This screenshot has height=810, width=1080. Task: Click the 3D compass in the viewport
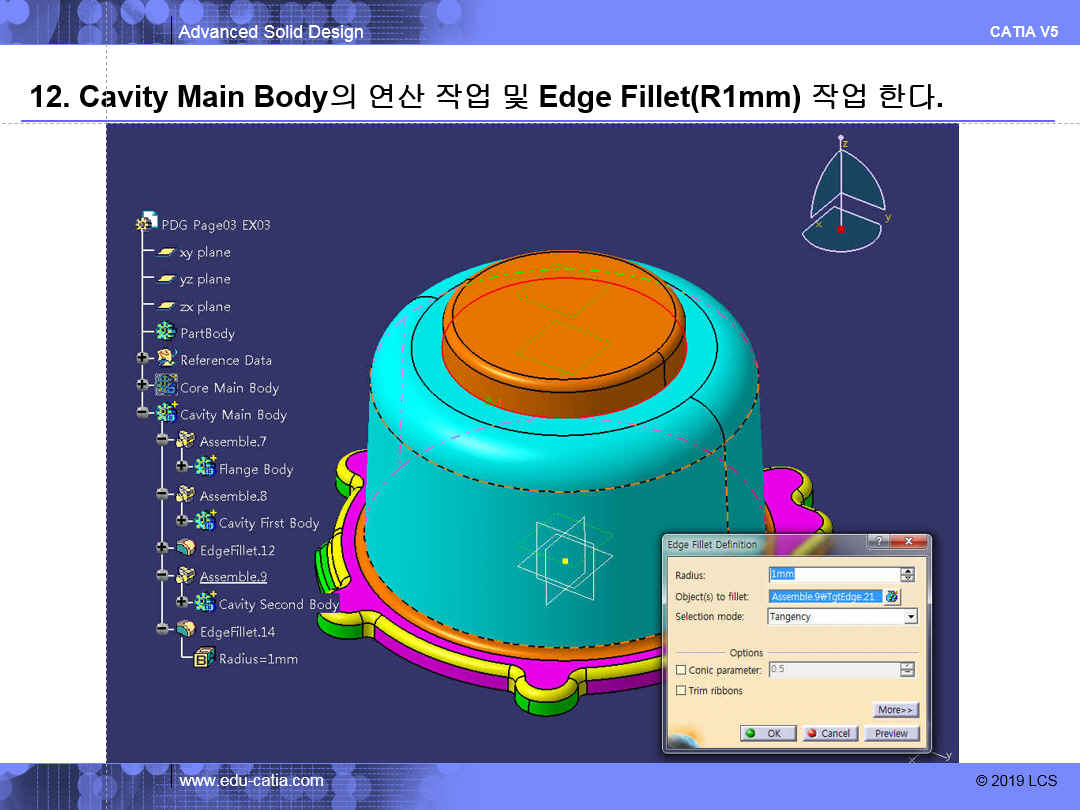(x=842, y=195)
